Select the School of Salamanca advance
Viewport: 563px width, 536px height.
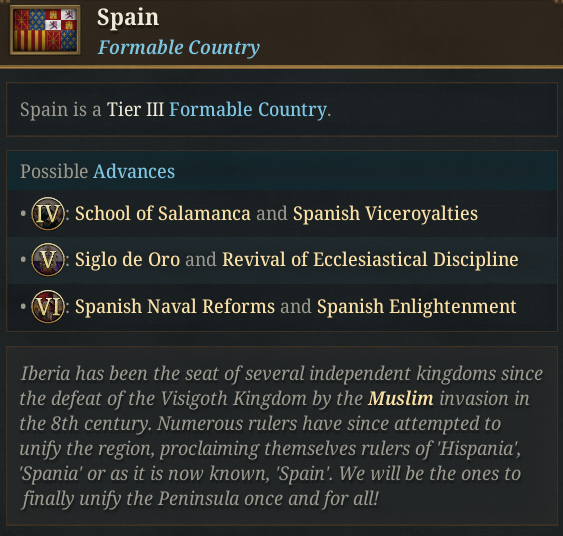(x=163, y=213)
